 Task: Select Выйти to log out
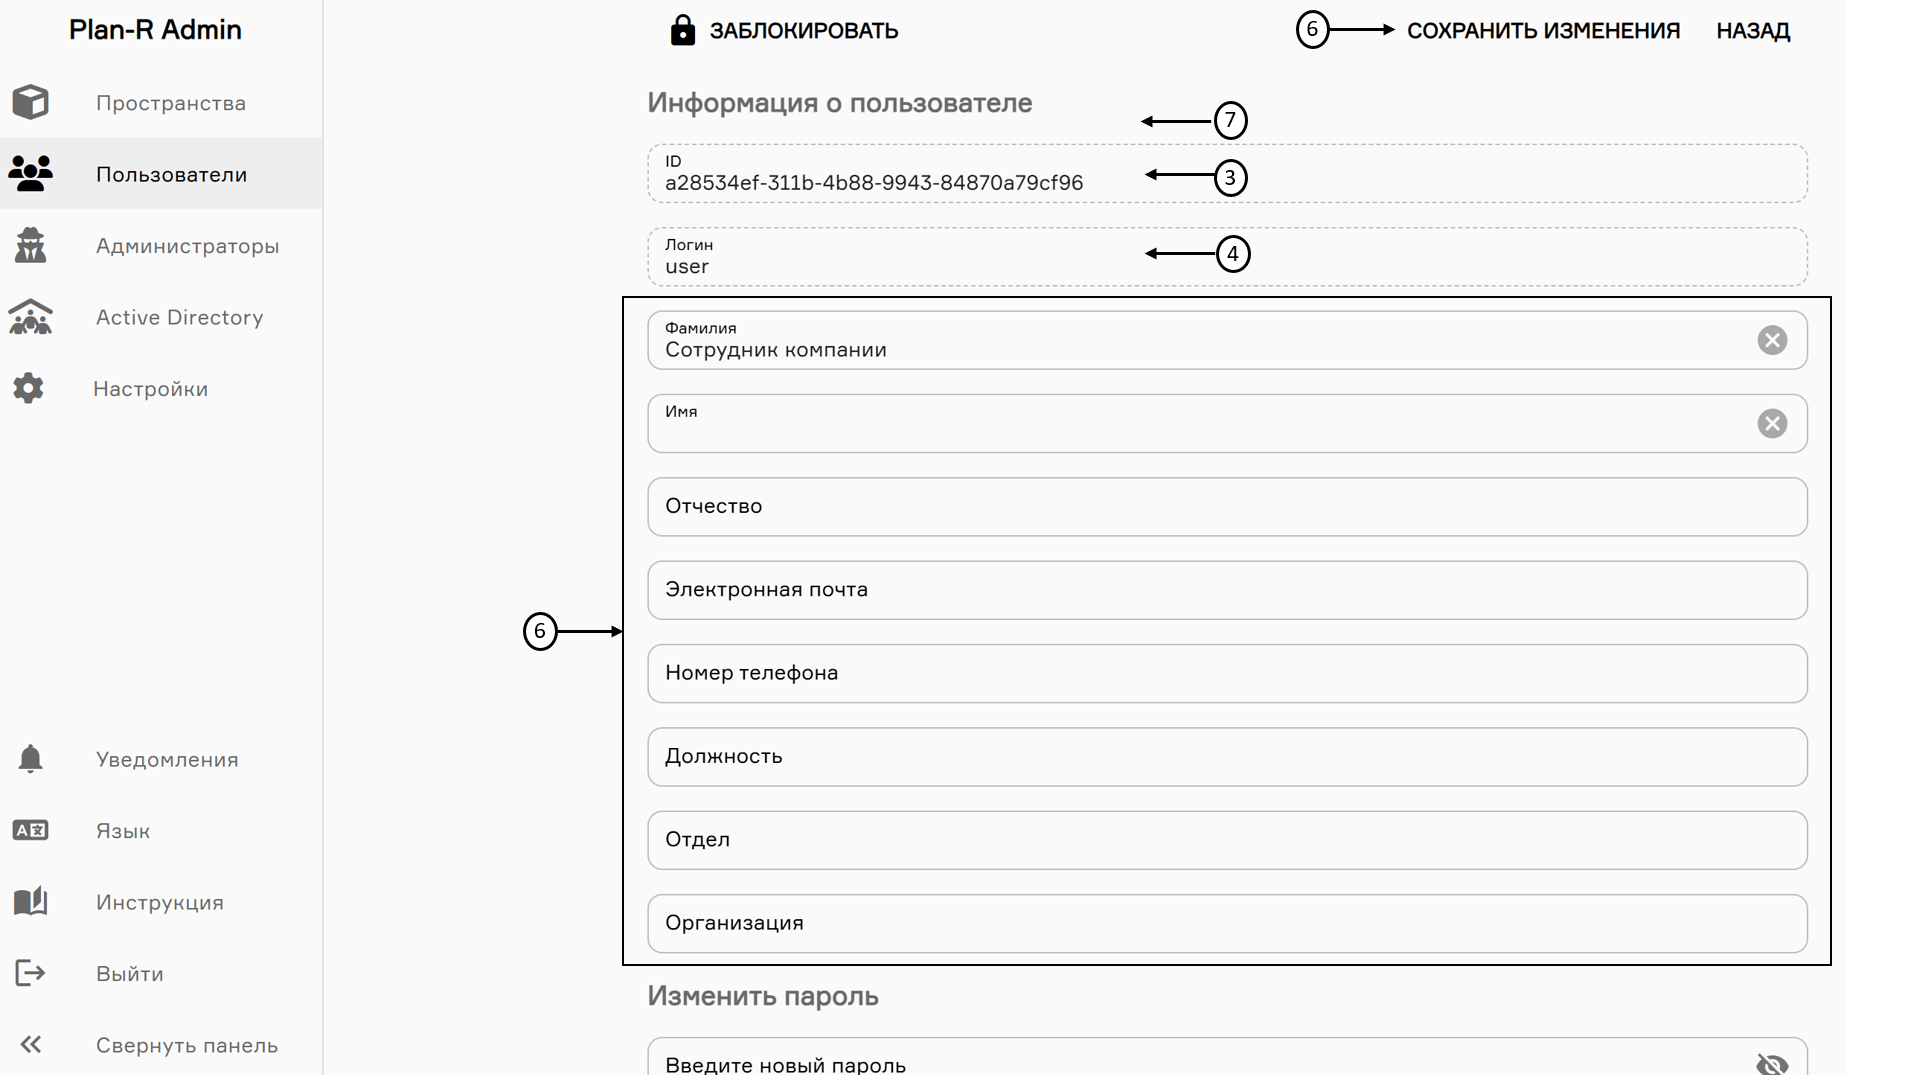[x=129, y=974]
